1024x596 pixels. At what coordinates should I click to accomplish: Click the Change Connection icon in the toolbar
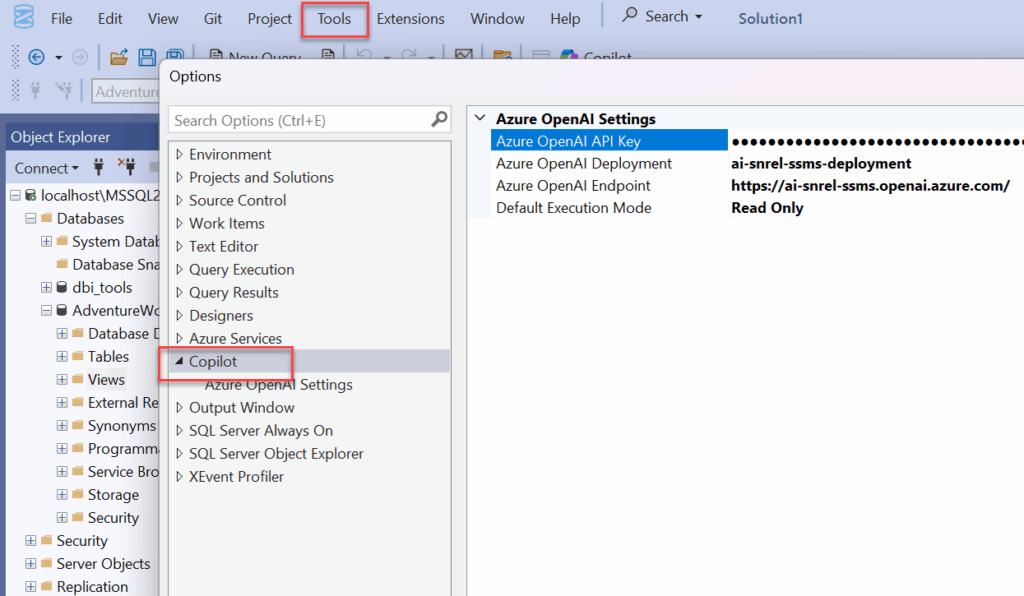coord(64,90)
